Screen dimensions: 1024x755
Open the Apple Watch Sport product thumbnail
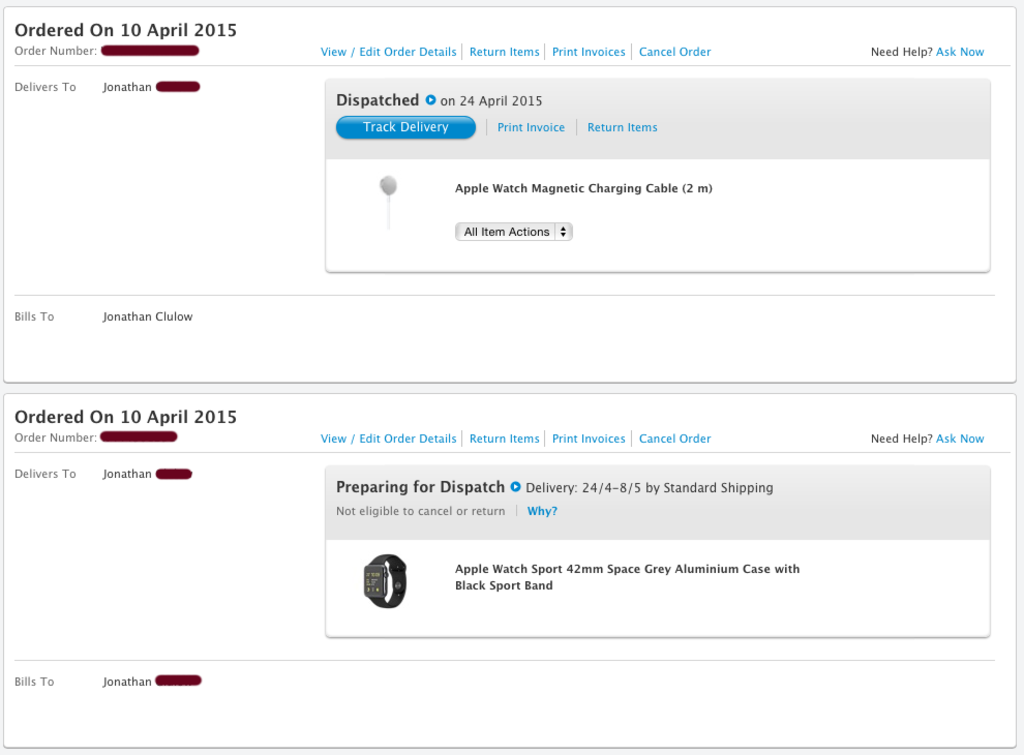(385, 581)
